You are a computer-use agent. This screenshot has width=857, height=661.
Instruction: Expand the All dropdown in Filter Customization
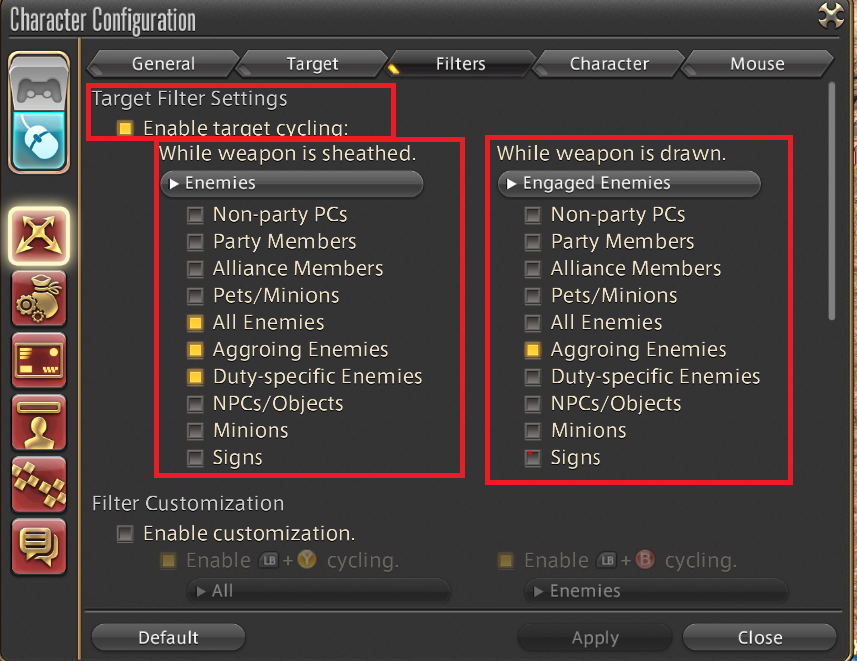tap(318, 592)
